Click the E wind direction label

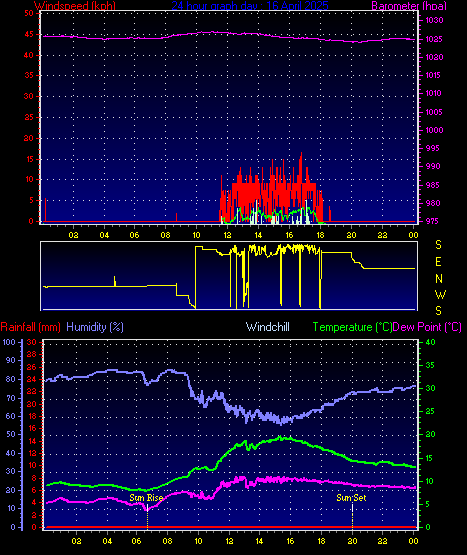[438, 262]
